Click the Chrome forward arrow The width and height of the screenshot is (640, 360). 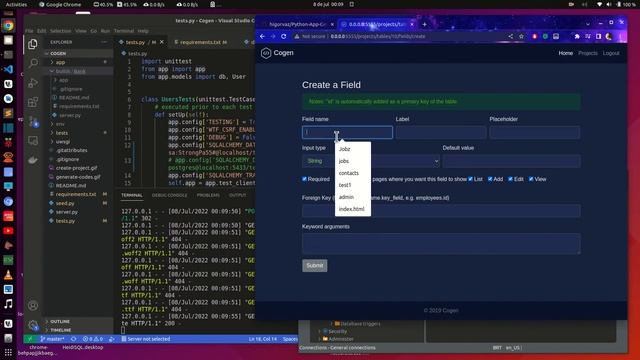(x=273, y=36)
